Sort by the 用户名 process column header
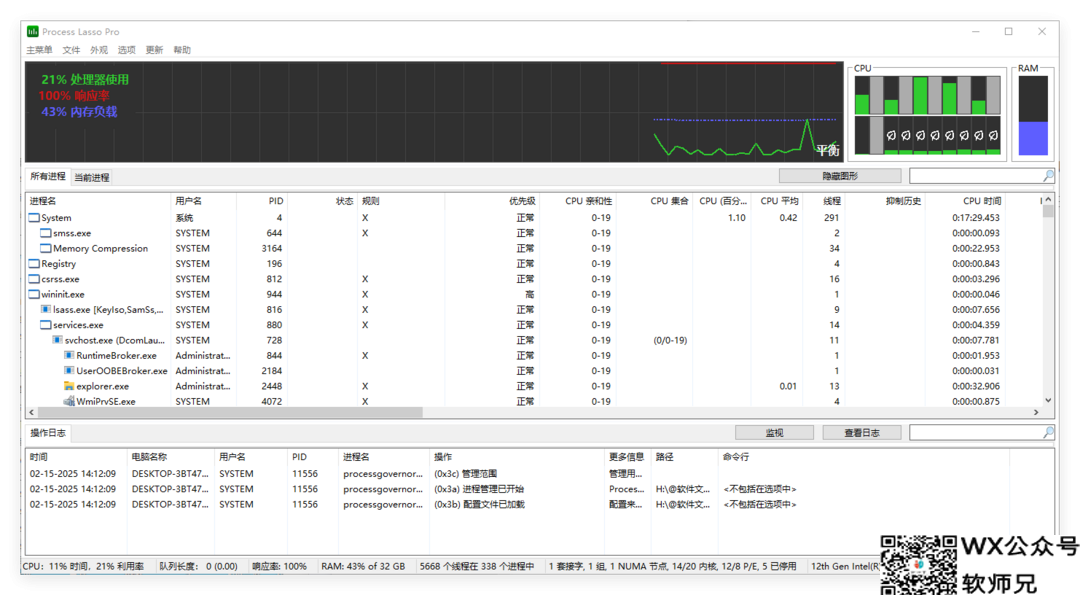Image resolution: width=1080 pixels, height=595 pixels. coord(203,201)
